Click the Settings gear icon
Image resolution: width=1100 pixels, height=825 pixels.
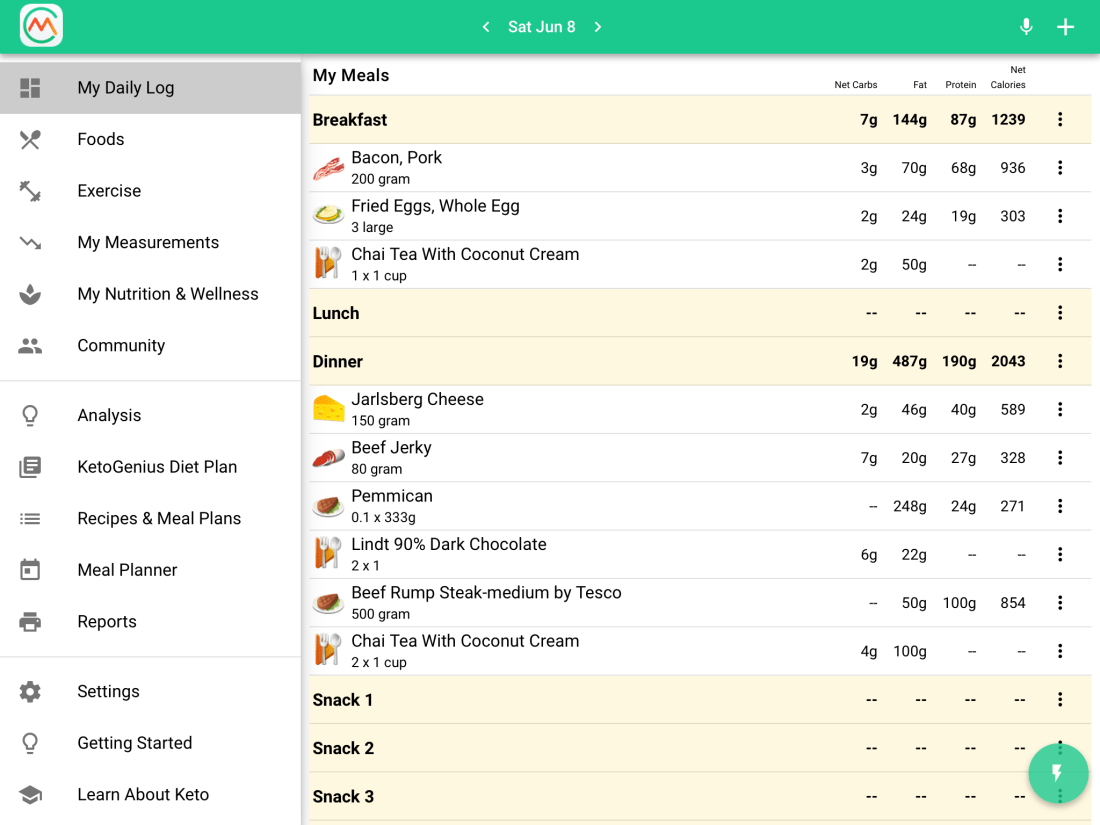pyautogui.click(x=30, y=692)
